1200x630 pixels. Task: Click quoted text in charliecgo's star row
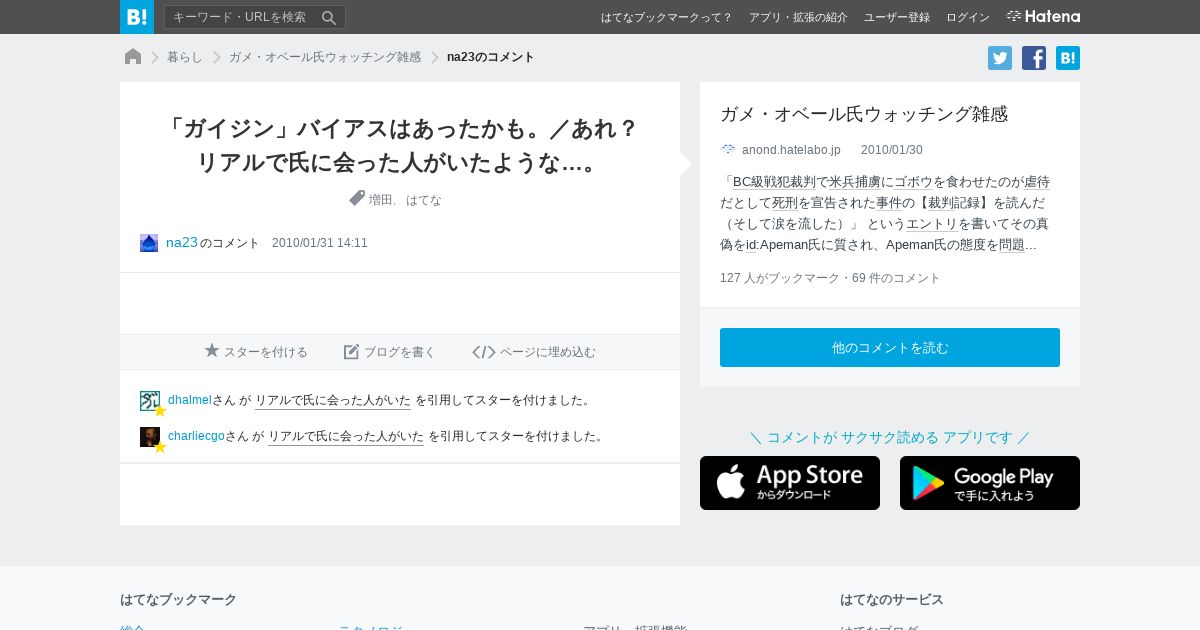click(346, 436)
